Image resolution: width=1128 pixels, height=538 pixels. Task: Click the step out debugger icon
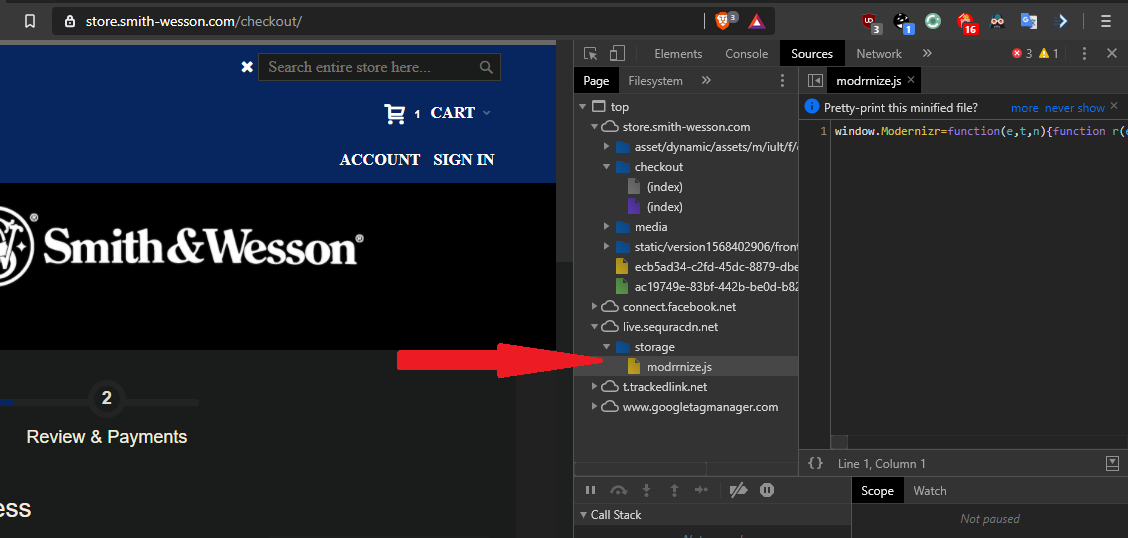(x=674, y=491)
